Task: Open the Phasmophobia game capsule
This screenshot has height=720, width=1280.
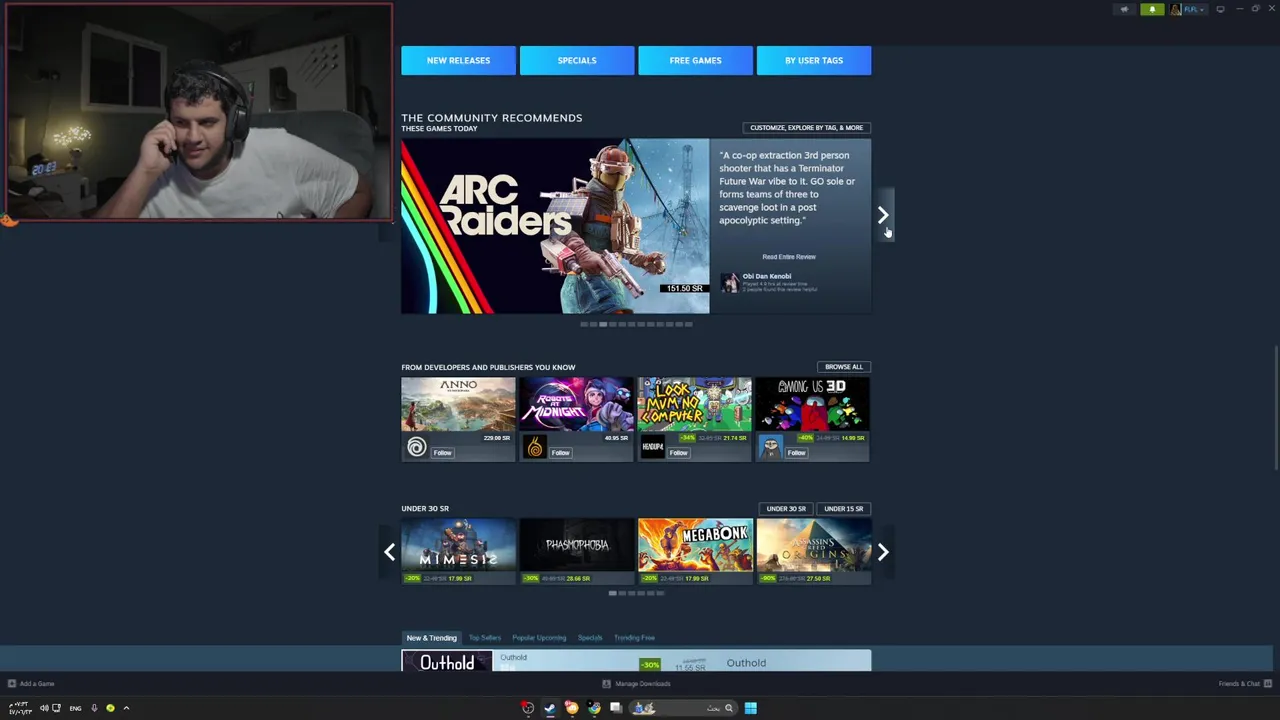Action: click(x=576, y=551)
